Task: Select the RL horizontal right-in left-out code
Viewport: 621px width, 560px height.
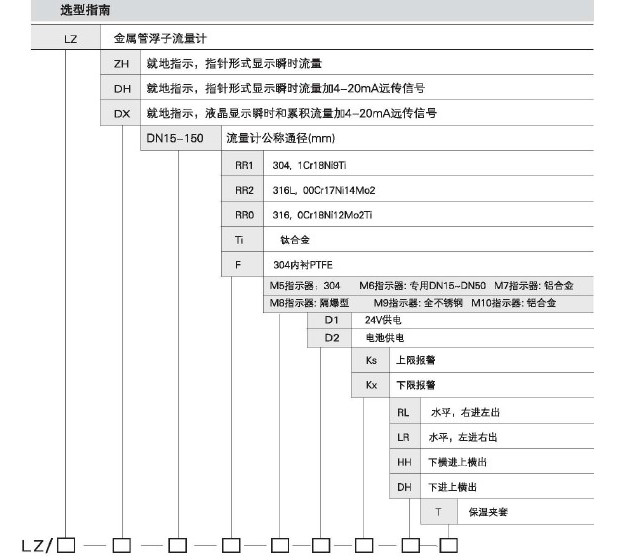Action: pyautogui.click(x=404, y=411)
